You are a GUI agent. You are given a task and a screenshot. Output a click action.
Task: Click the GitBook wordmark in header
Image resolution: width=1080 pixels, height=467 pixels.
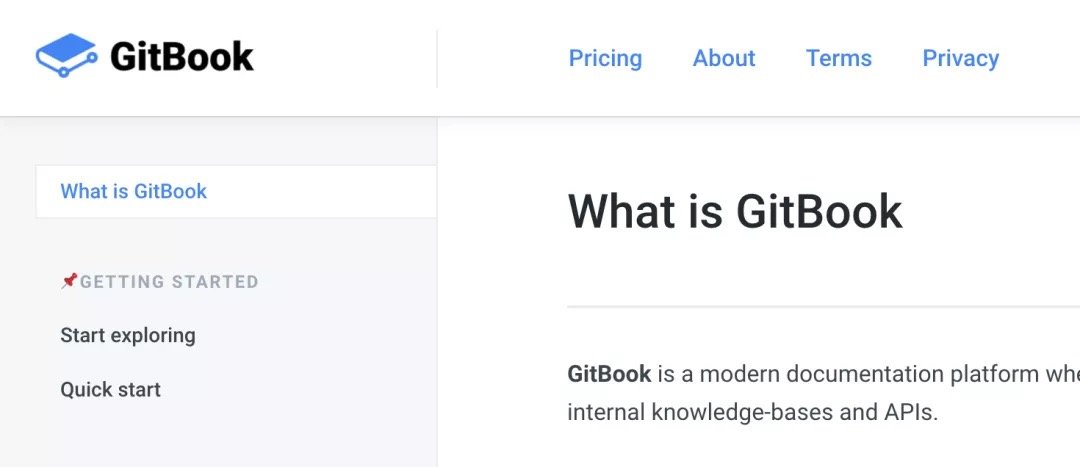(182, 56)
